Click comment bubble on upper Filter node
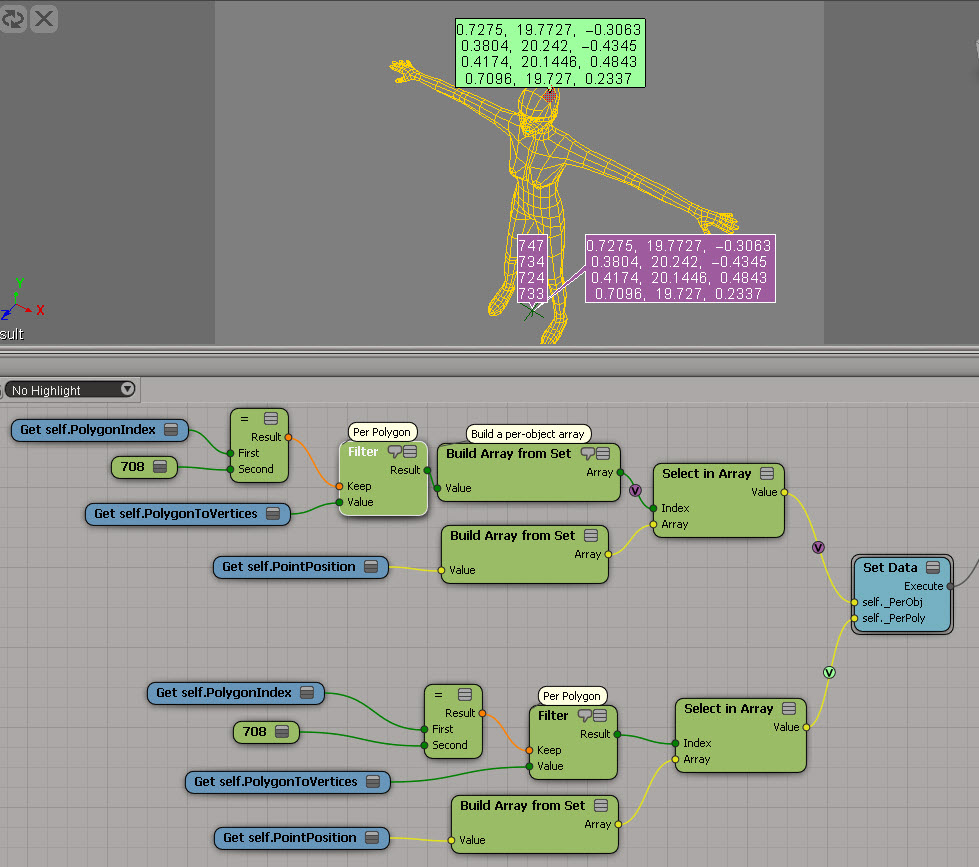 (x=394, y=452)
